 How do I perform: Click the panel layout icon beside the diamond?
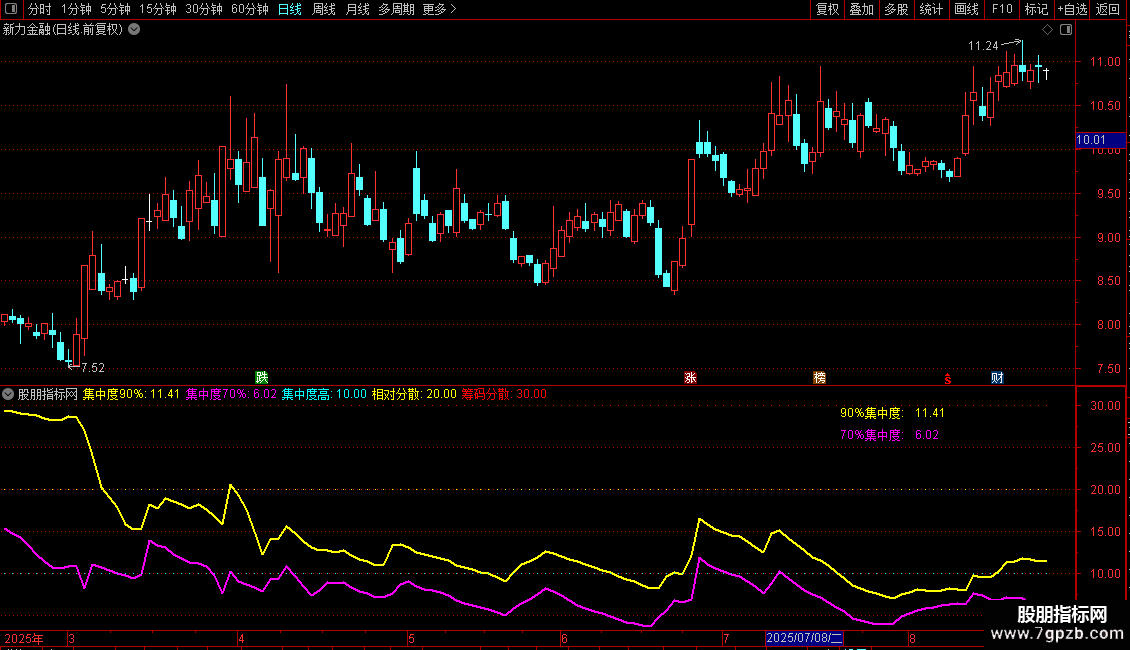coord(1066,30)
